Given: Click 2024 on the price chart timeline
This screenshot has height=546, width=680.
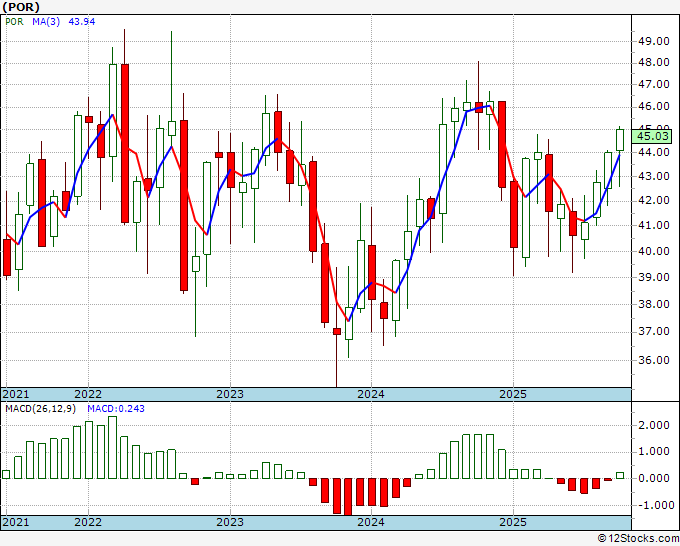Looking at the screenshot, I should tap(371, 394).
